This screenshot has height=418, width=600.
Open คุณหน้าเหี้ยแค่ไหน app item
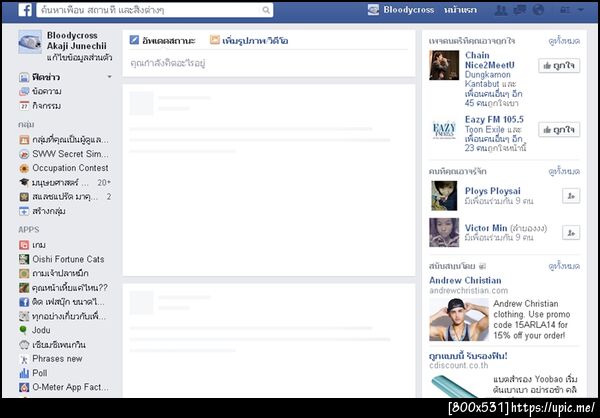(x=64, y=287)
